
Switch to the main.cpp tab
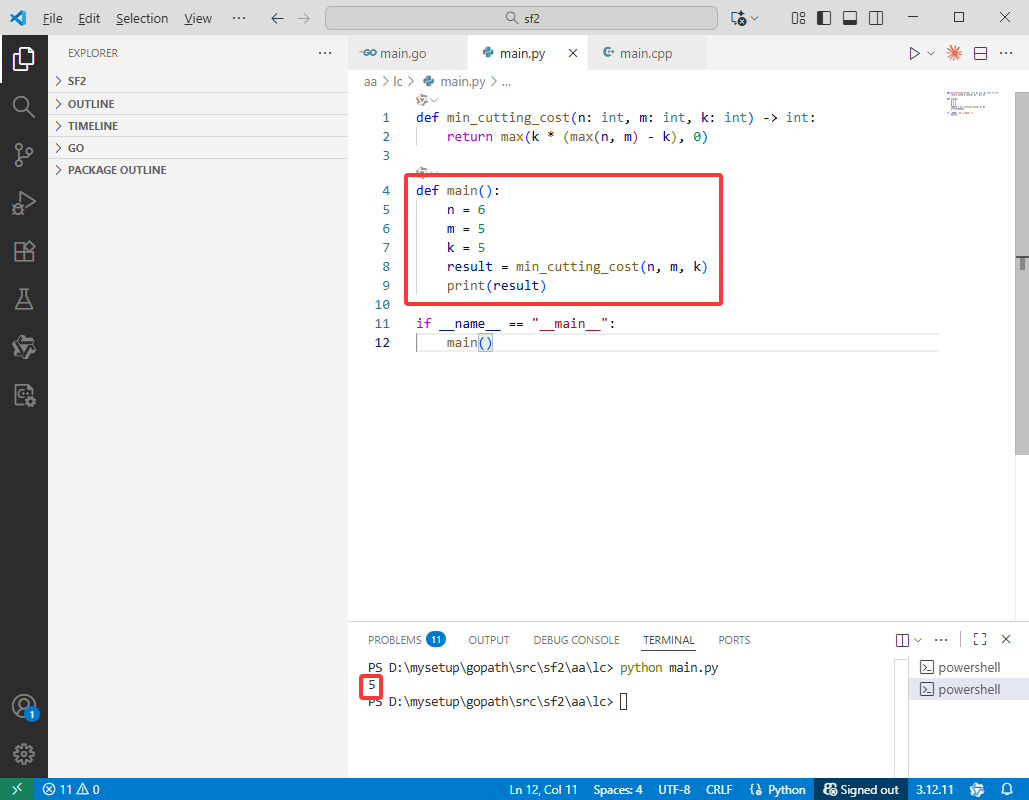[x=646, y=53]
